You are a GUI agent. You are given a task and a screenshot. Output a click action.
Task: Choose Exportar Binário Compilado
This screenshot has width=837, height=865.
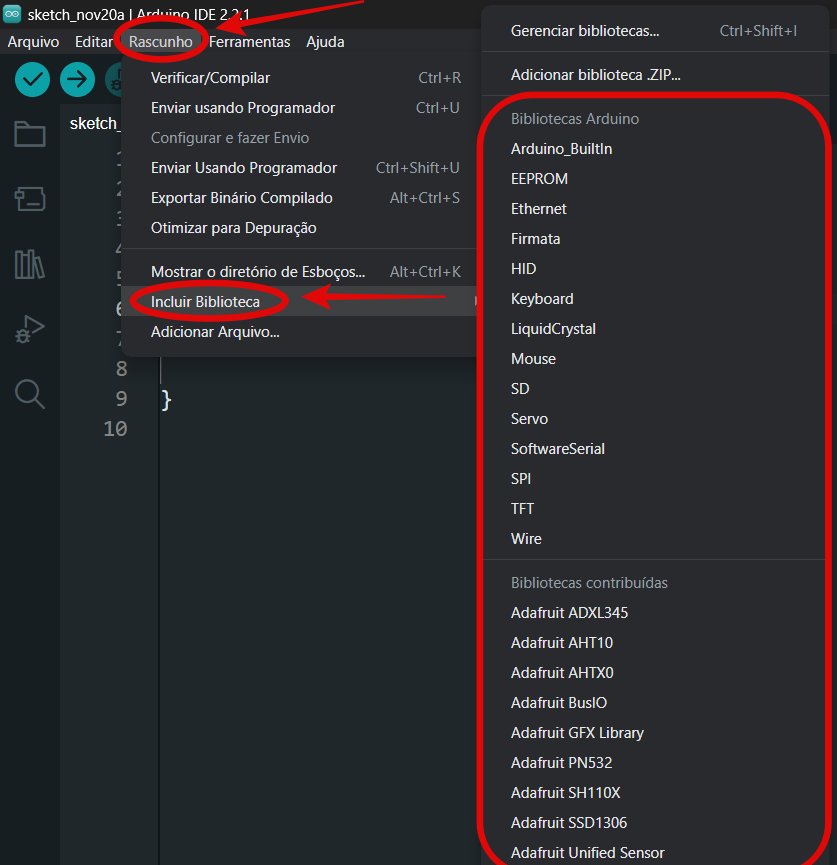[x=241, y=198]
